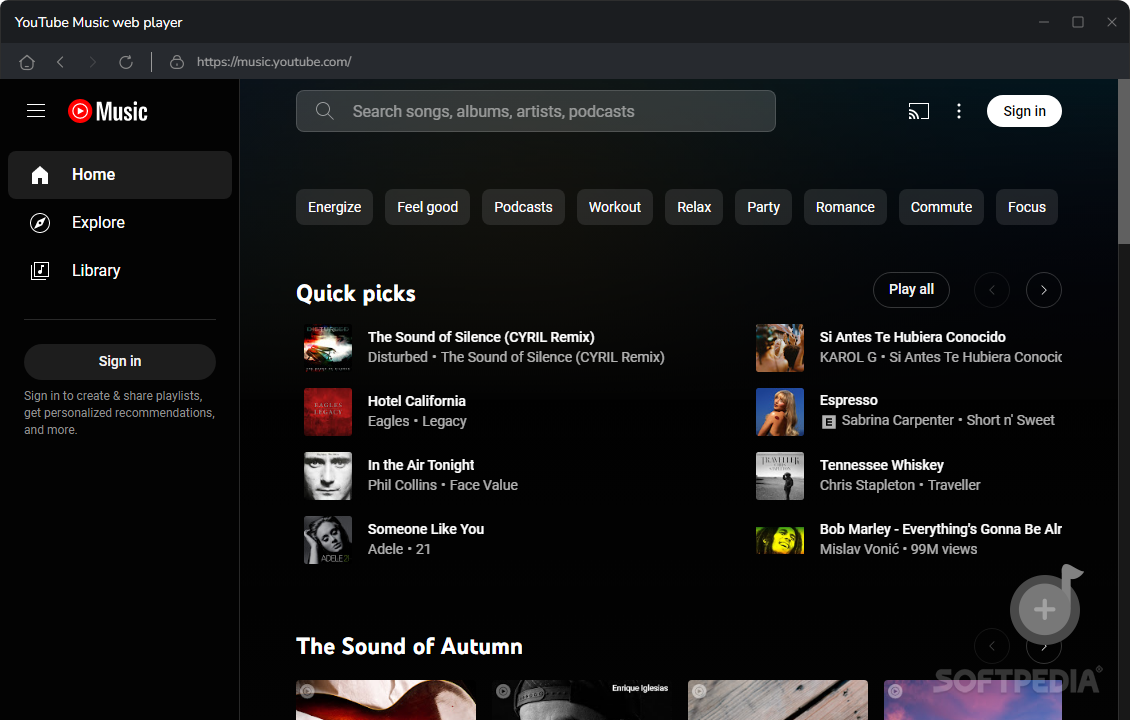Select the Feel good chip
1130x720 pixels.
coord(427,207)
